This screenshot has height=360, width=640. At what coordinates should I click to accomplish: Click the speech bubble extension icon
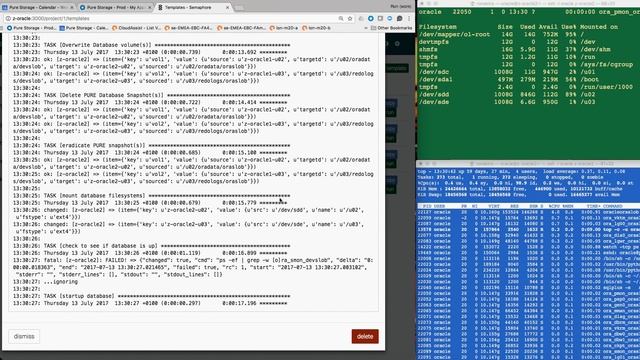click(400, 18)
